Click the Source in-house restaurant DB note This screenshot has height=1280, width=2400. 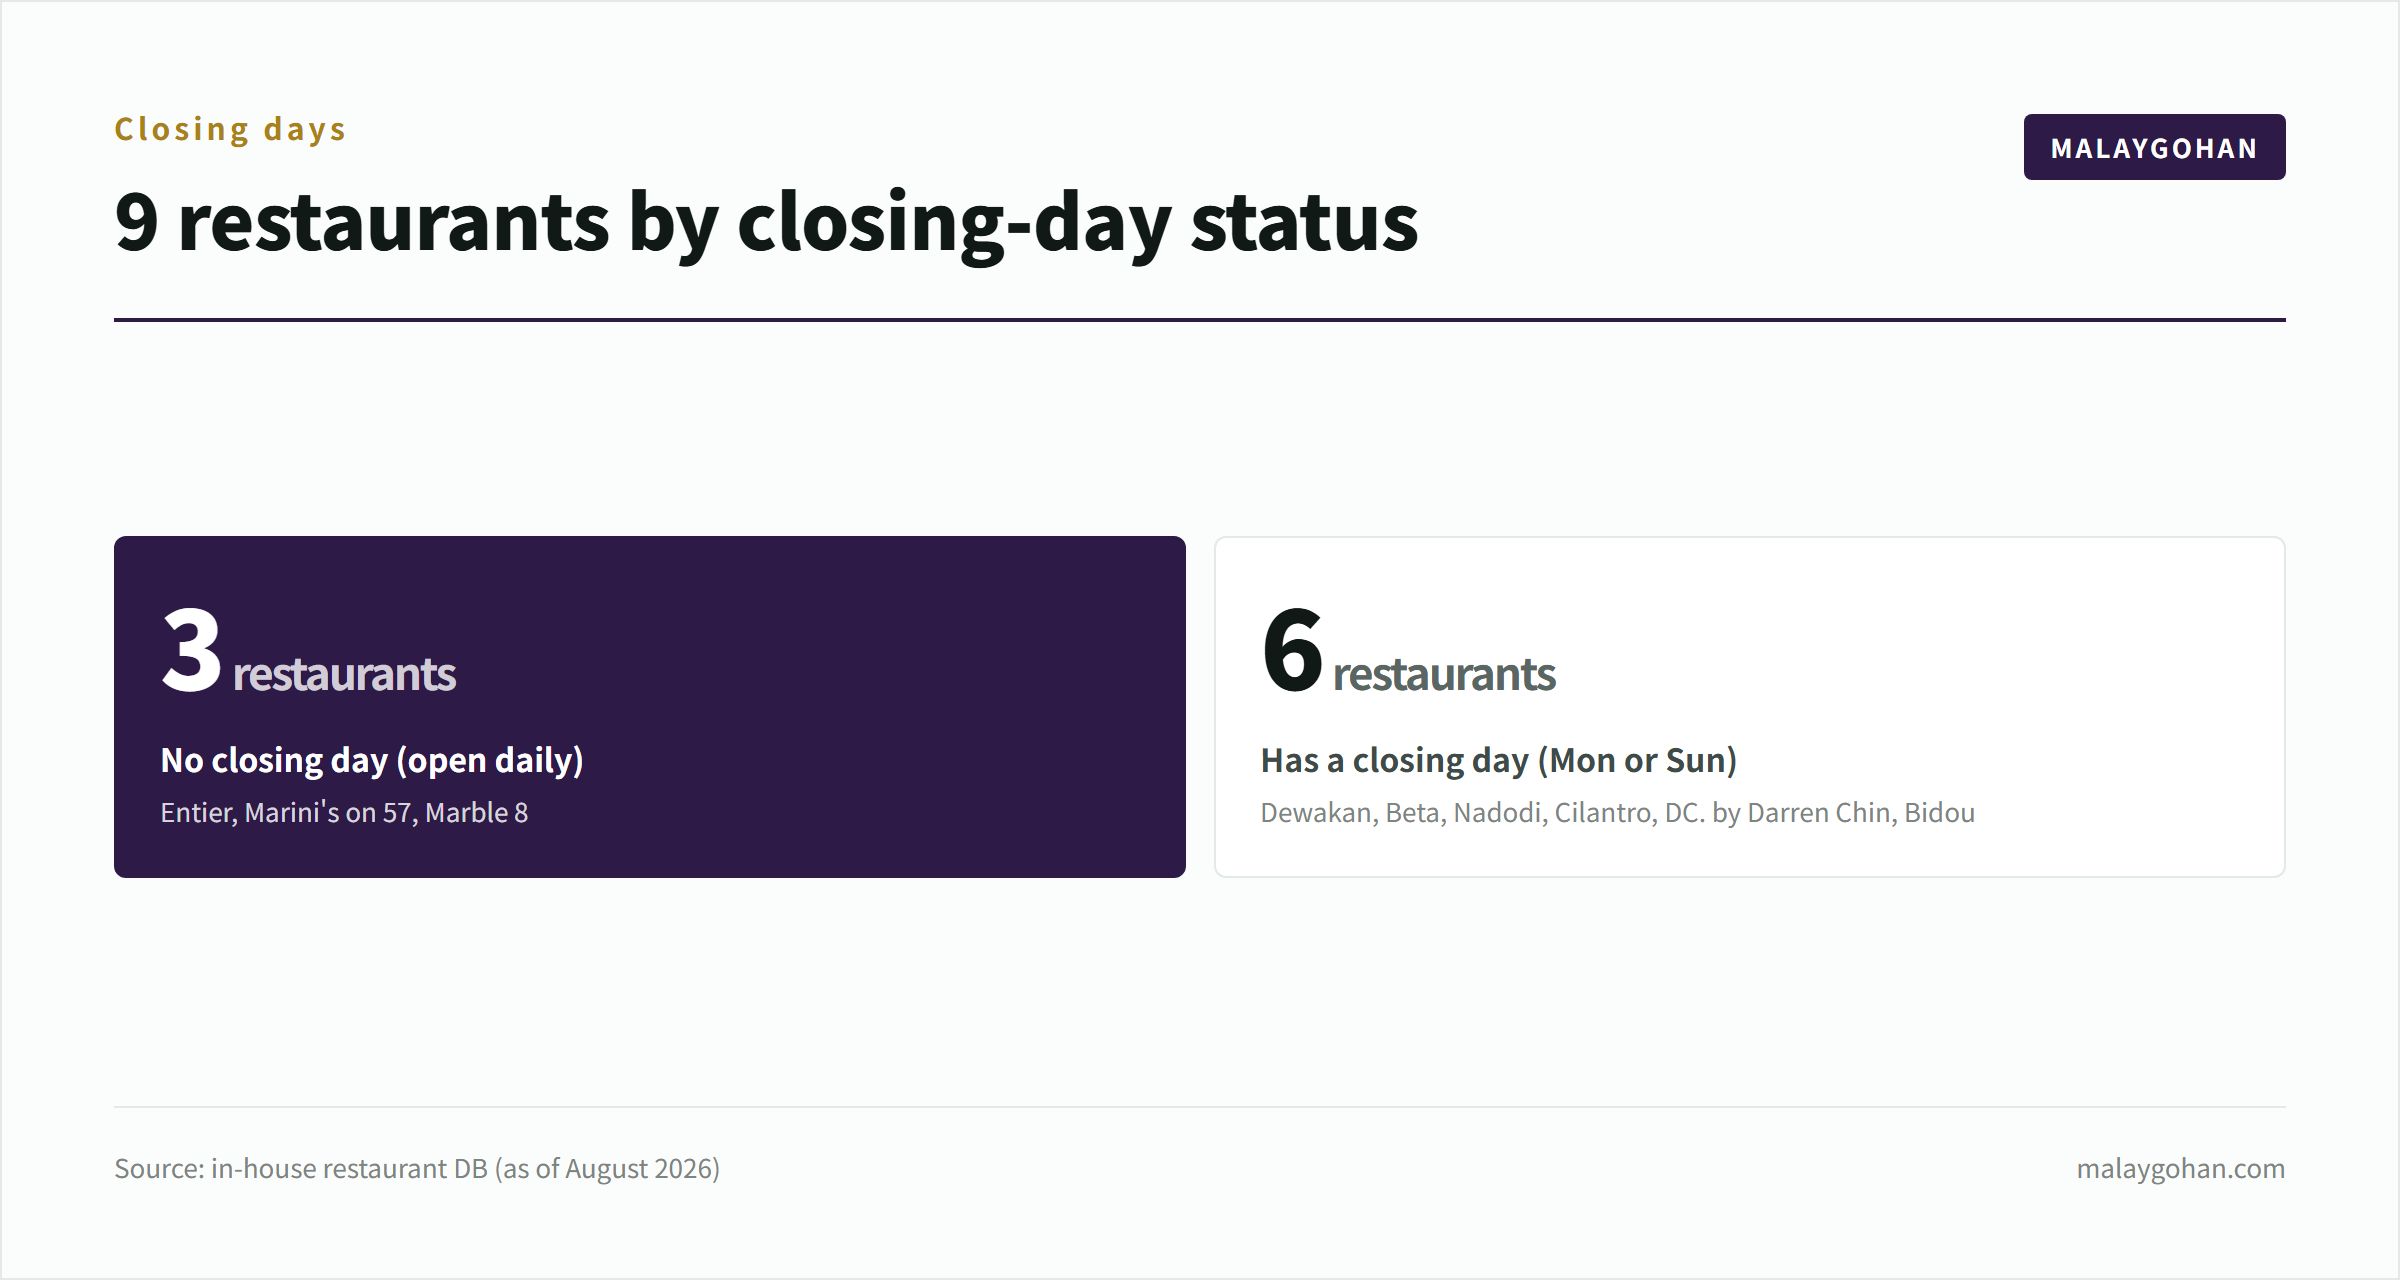click(x=417, y=1168)
